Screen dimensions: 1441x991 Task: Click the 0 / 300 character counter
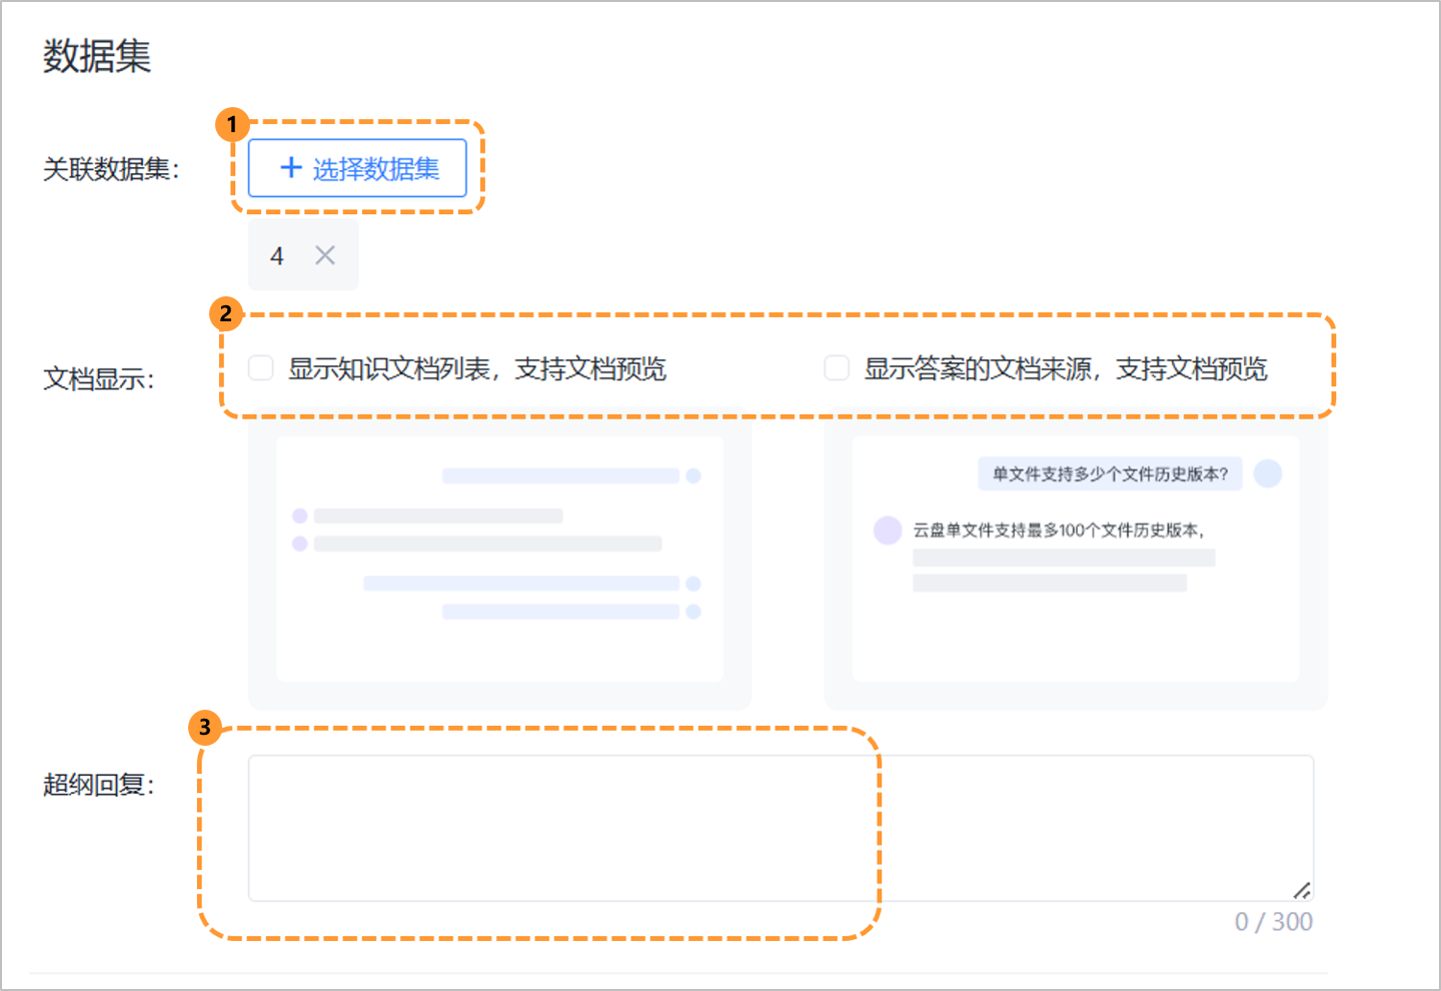[1275, 922]
